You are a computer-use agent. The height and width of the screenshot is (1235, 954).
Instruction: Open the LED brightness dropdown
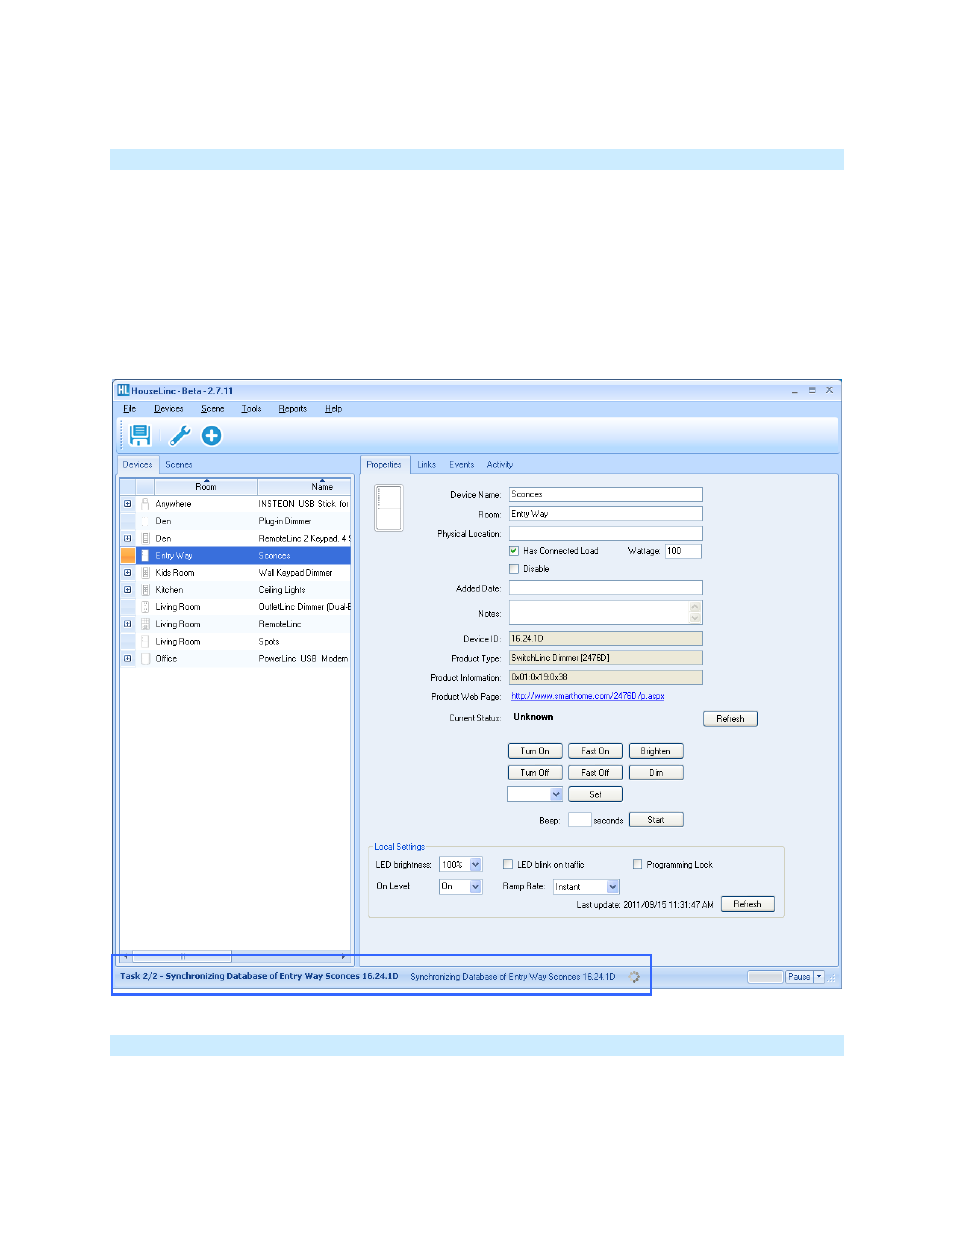(476, 864)
